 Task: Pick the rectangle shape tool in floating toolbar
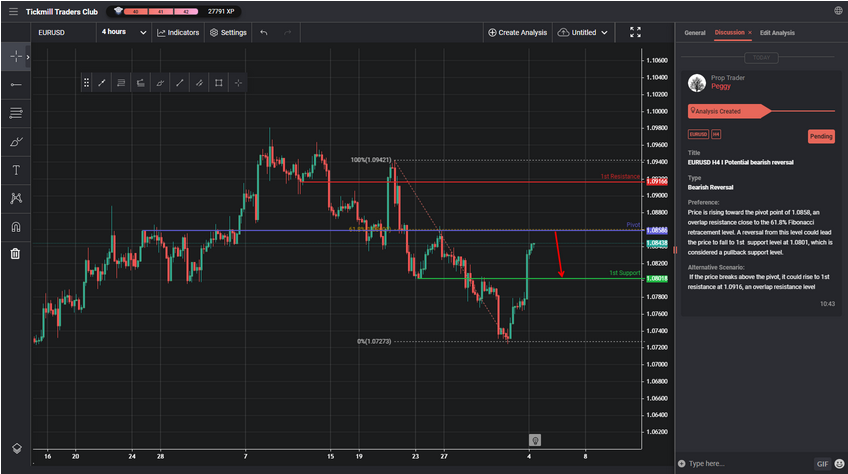pyautogui.click(x=218, y=83)
